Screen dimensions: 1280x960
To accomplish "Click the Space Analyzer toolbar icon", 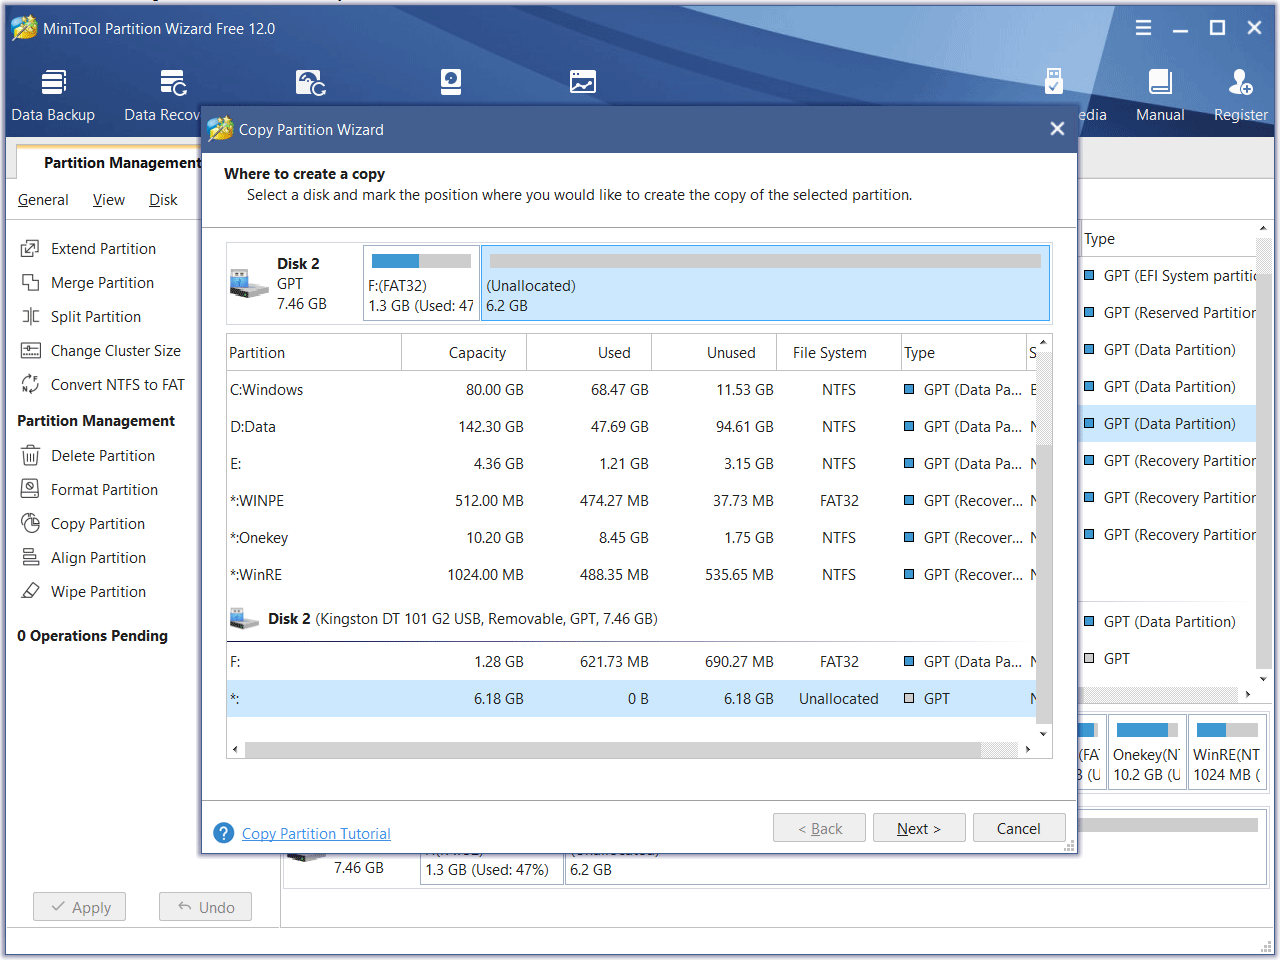I will pyautogui.click(x=583, y=82).
